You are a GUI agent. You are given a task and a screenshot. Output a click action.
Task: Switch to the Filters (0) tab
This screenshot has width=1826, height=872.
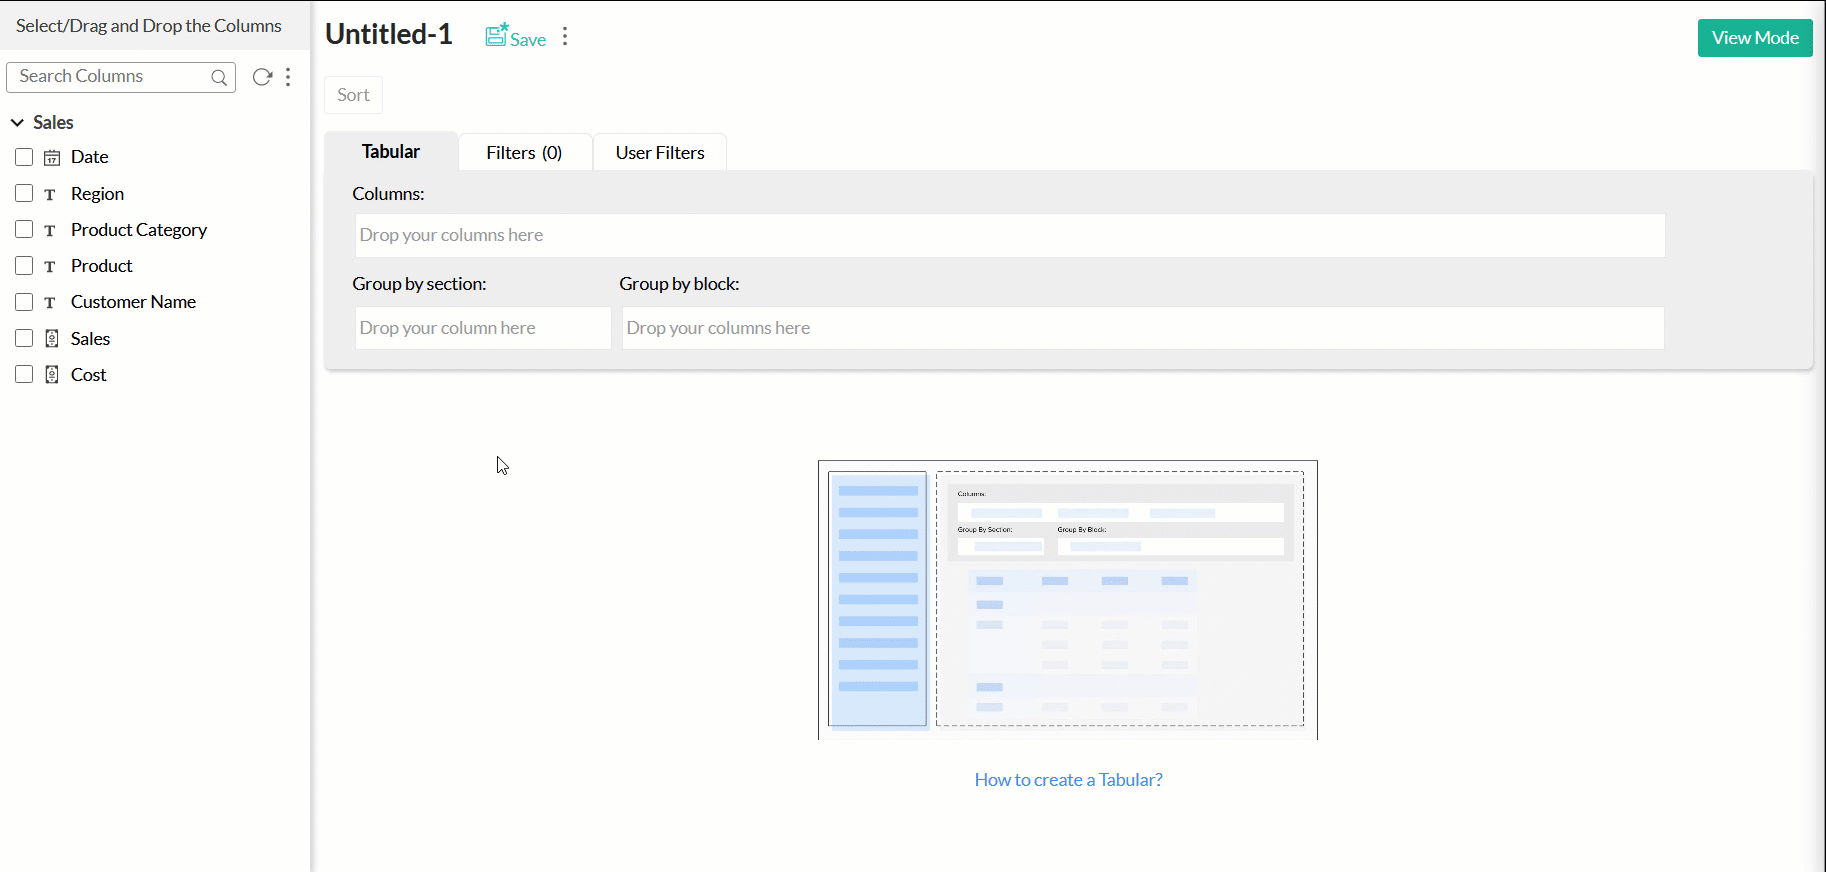[x=524, y=153]
